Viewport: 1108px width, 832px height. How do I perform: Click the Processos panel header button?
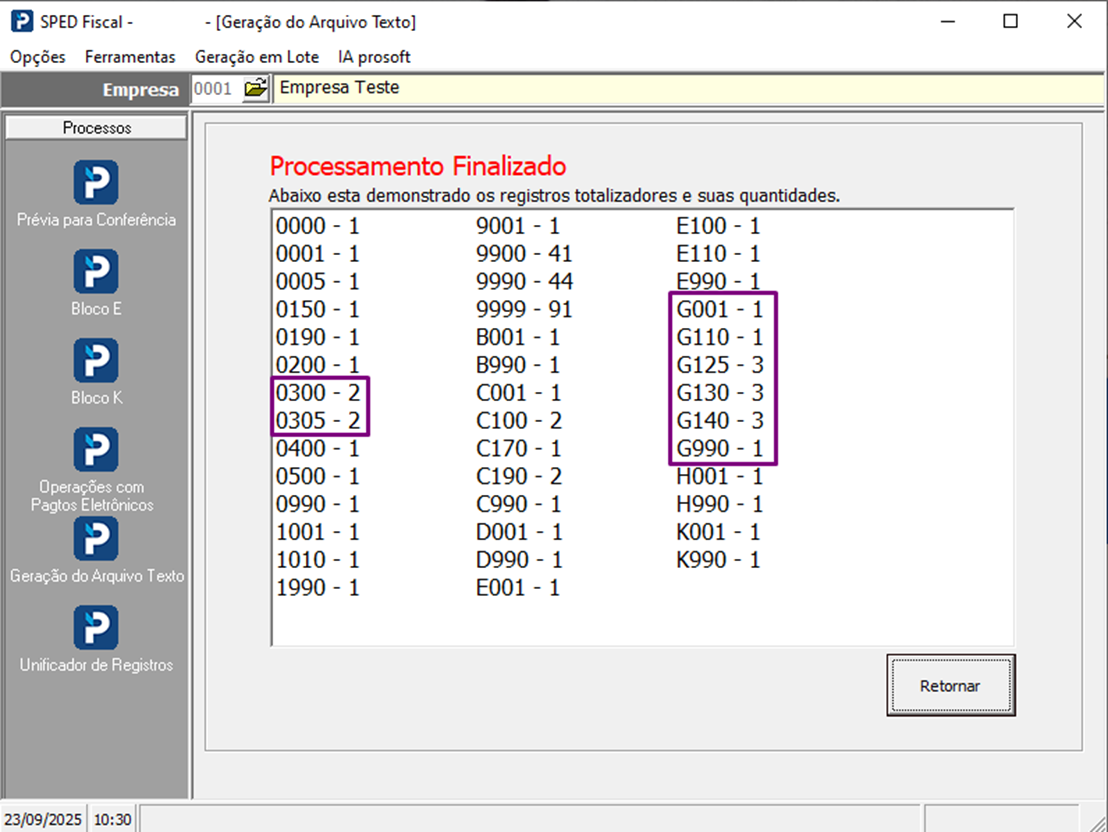(96, 128)
